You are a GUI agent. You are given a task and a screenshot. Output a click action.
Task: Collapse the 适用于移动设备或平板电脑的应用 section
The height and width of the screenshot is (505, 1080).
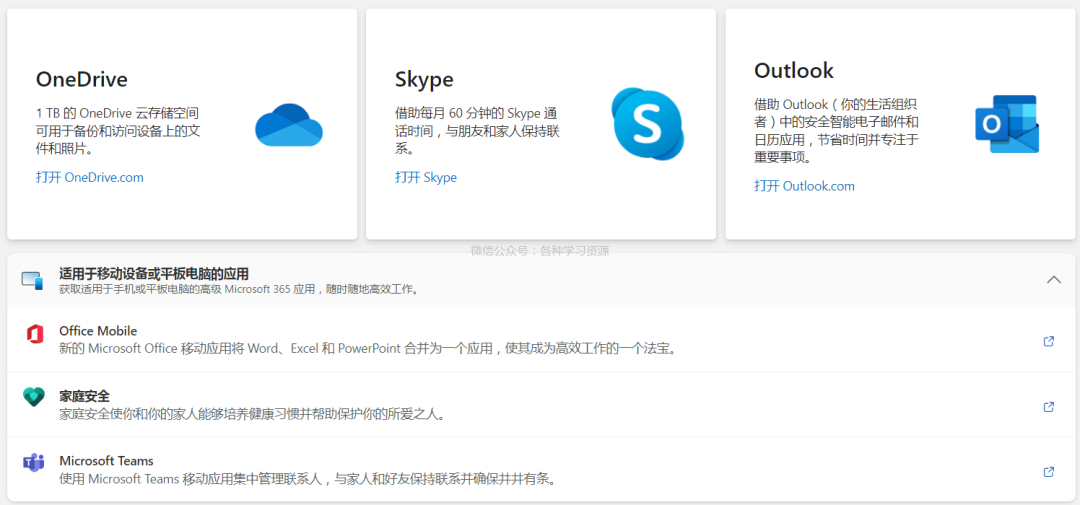(1054, 280)
